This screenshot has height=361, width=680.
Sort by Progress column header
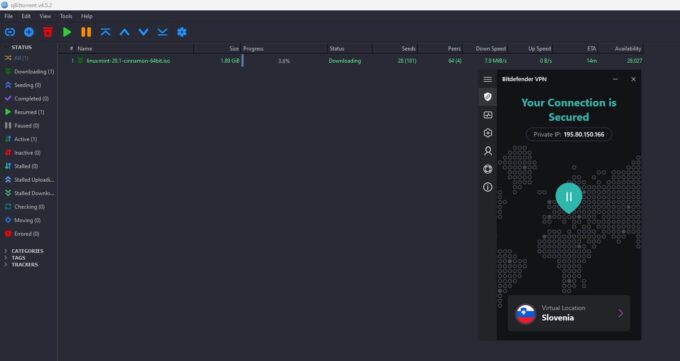[284, 49]
